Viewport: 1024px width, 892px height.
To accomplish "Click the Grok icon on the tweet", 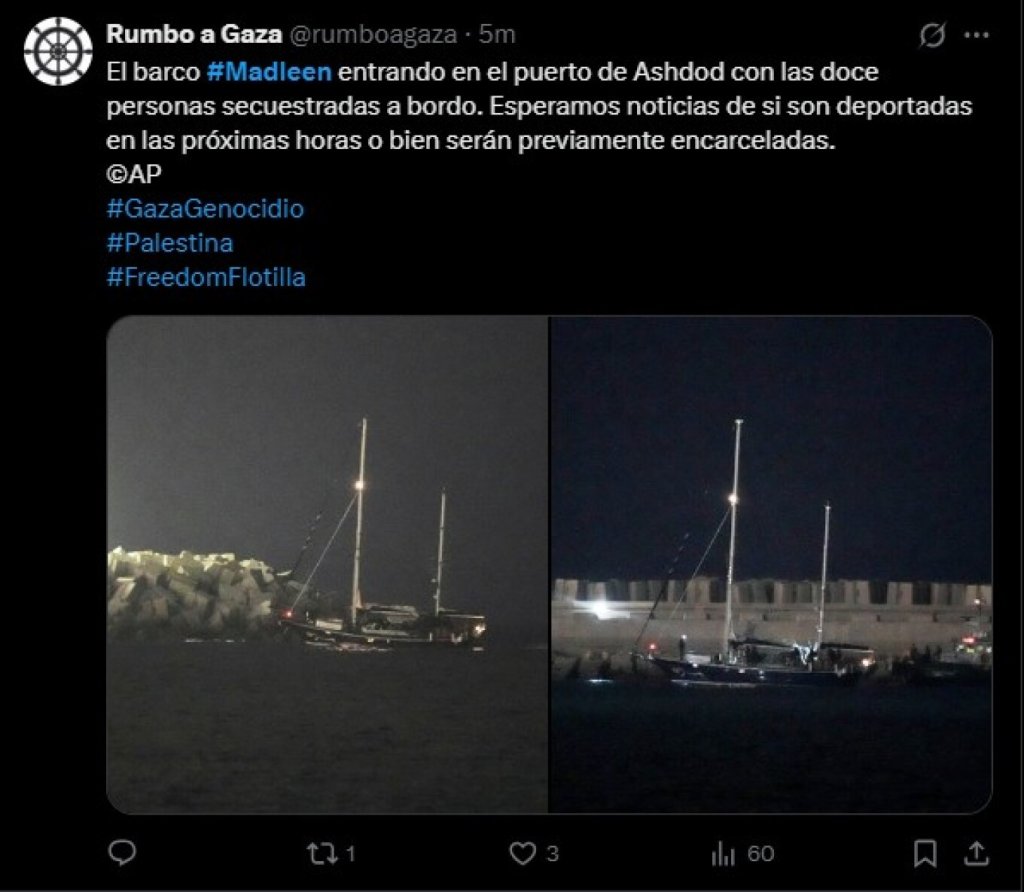I will 932,36.
